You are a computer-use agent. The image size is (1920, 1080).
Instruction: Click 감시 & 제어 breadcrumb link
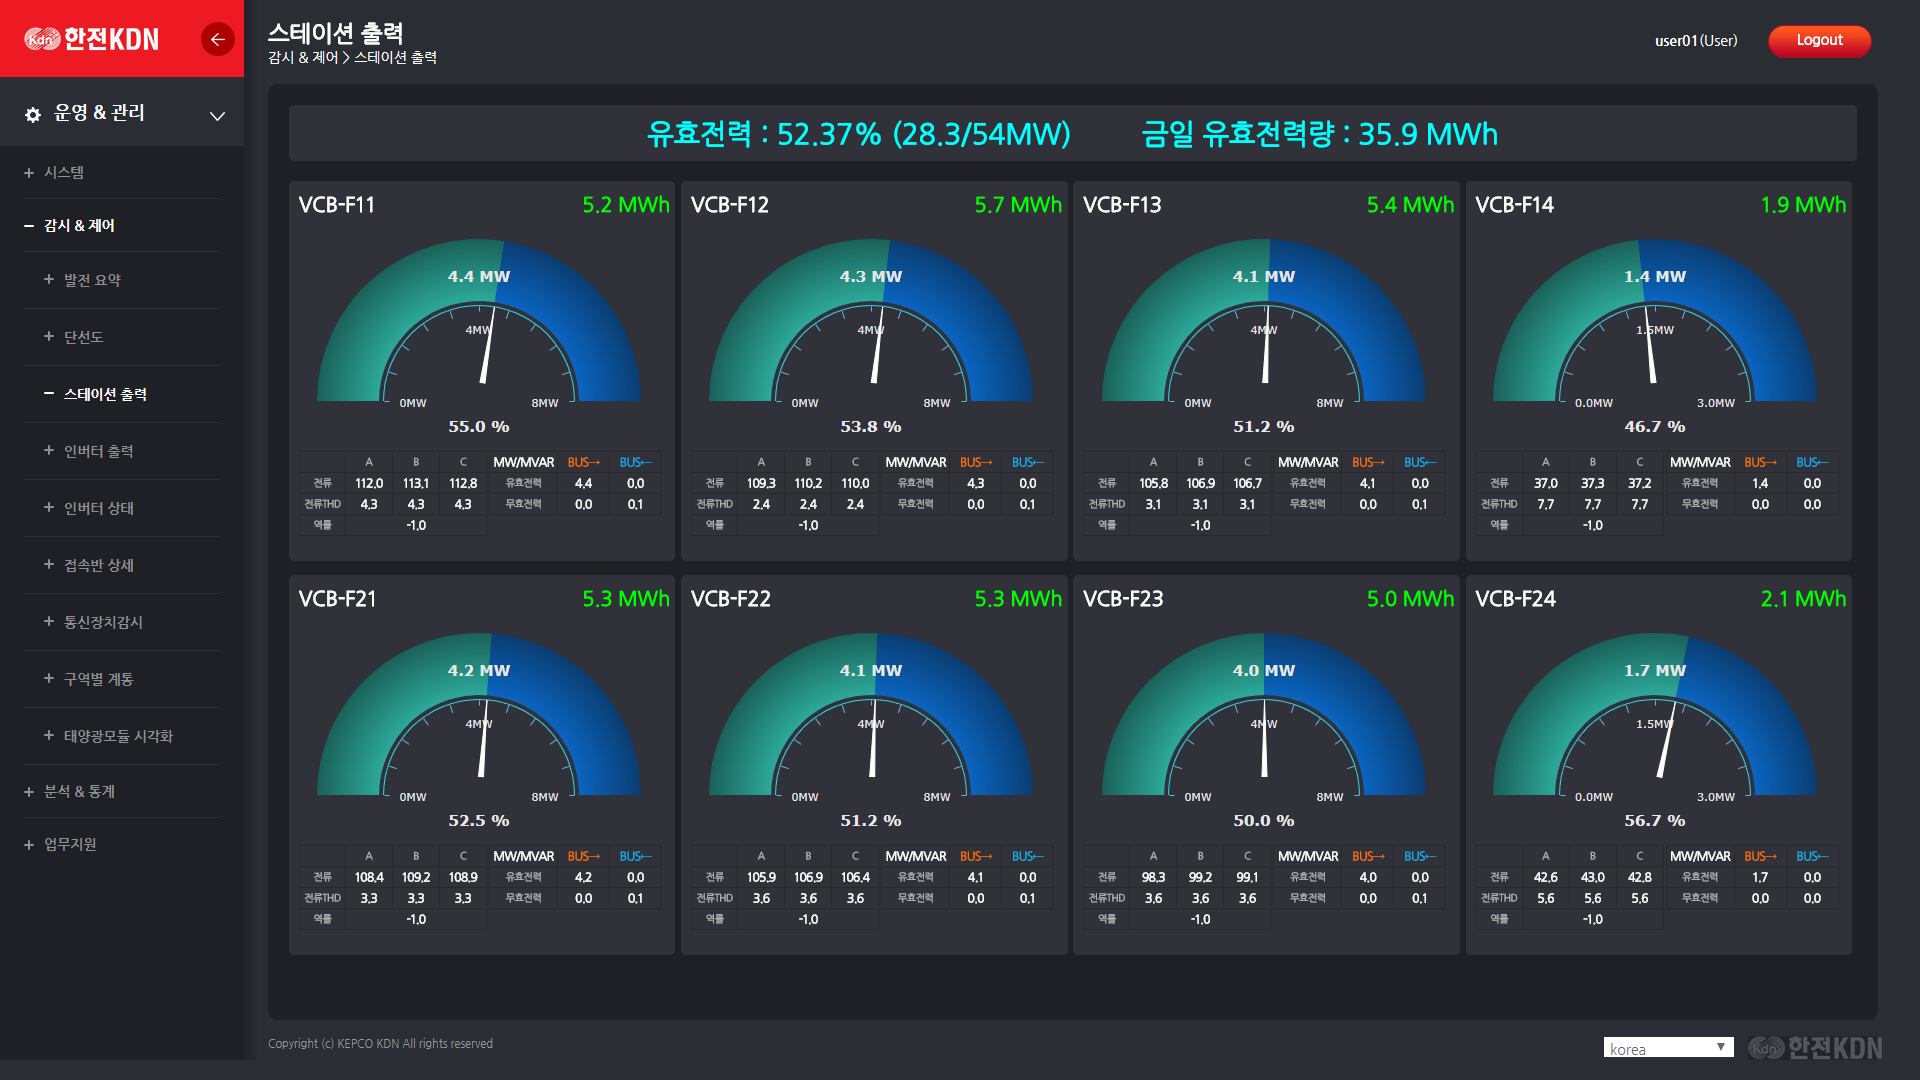(x=303, y=58)
